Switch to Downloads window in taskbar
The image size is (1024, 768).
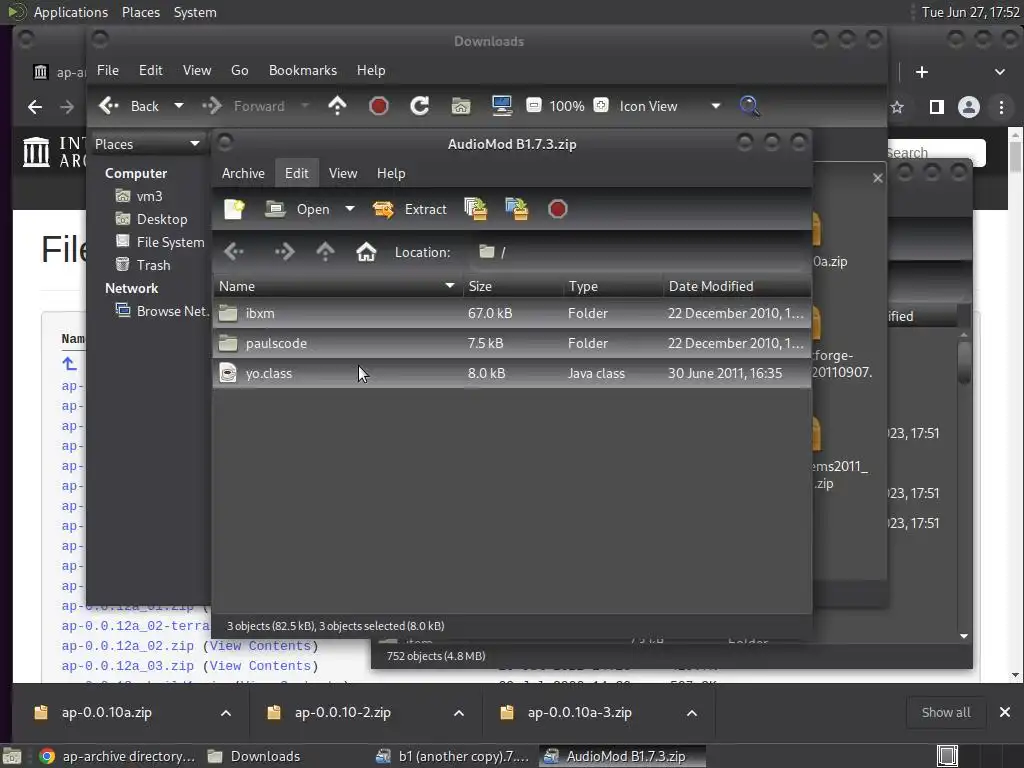tap(254, 756)
